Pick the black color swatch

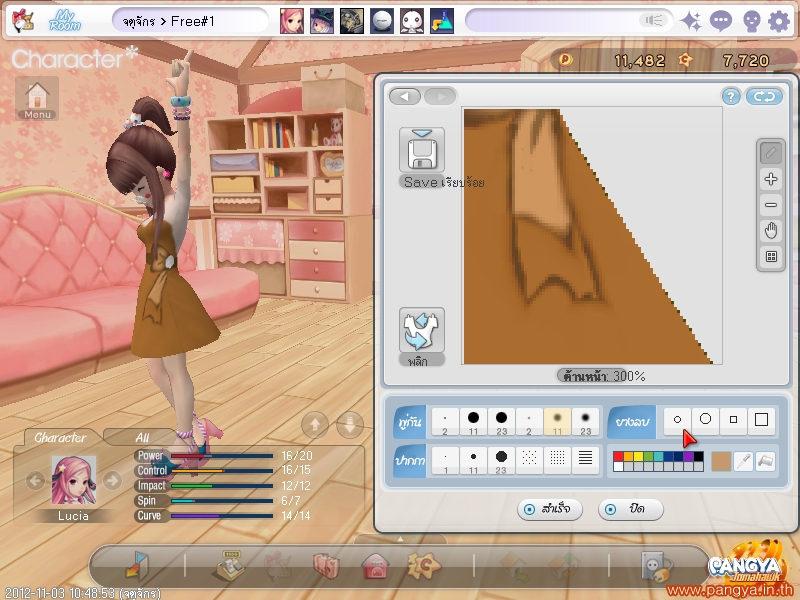(698, 456)
